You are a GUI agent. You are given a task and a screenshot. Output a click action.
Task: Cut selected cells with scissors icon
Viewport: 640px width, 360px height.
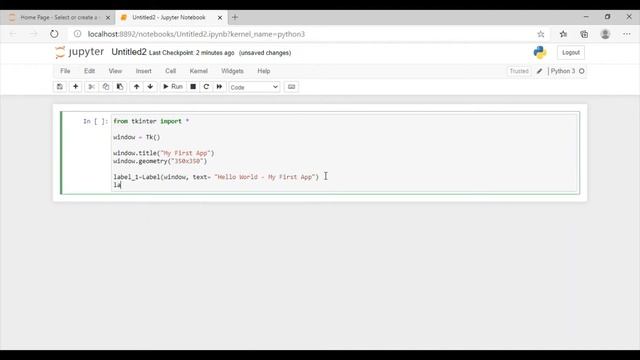pos(91,87)
